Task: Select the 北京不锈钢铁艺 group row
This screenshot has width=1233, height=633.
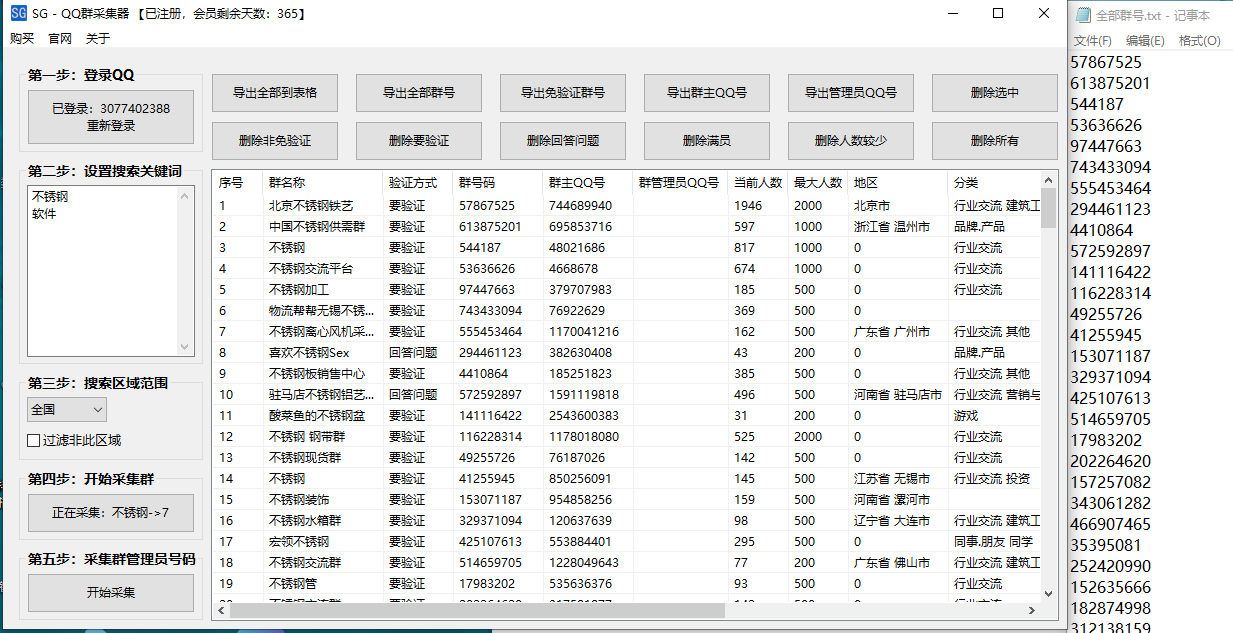Action: 310,205
